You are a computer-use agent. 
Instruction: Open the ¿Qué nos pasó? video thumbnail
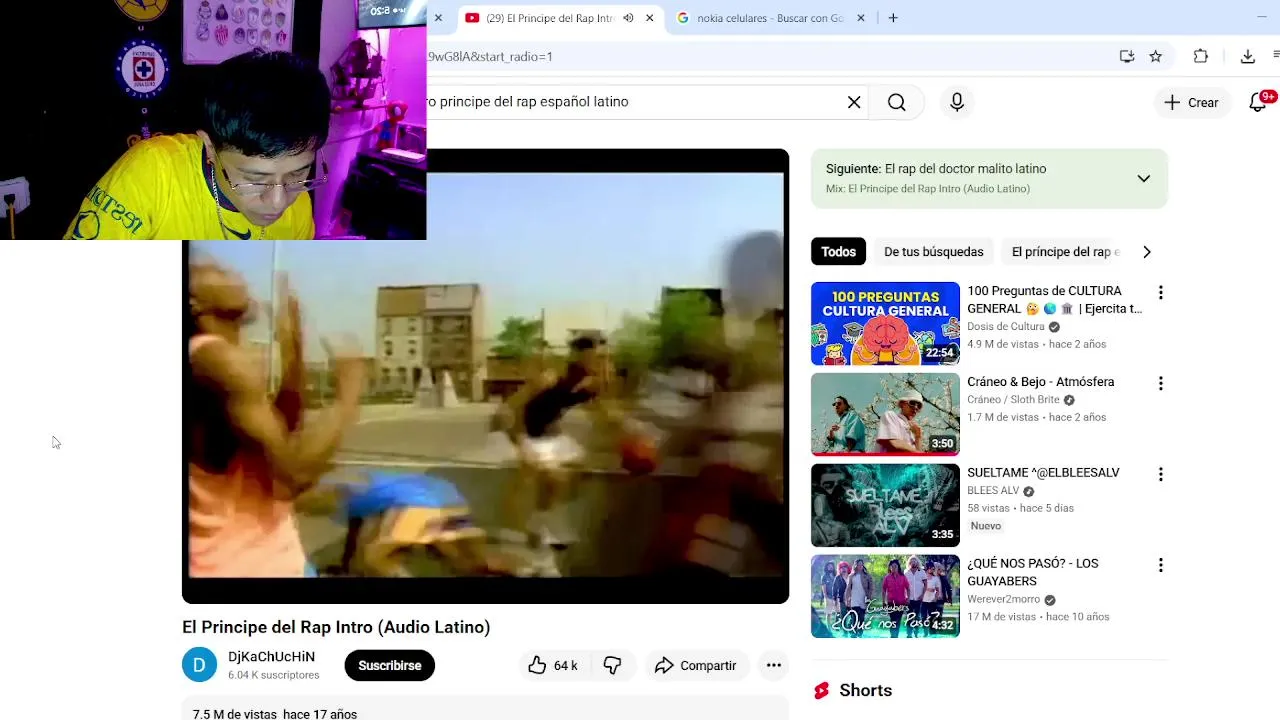885,597
